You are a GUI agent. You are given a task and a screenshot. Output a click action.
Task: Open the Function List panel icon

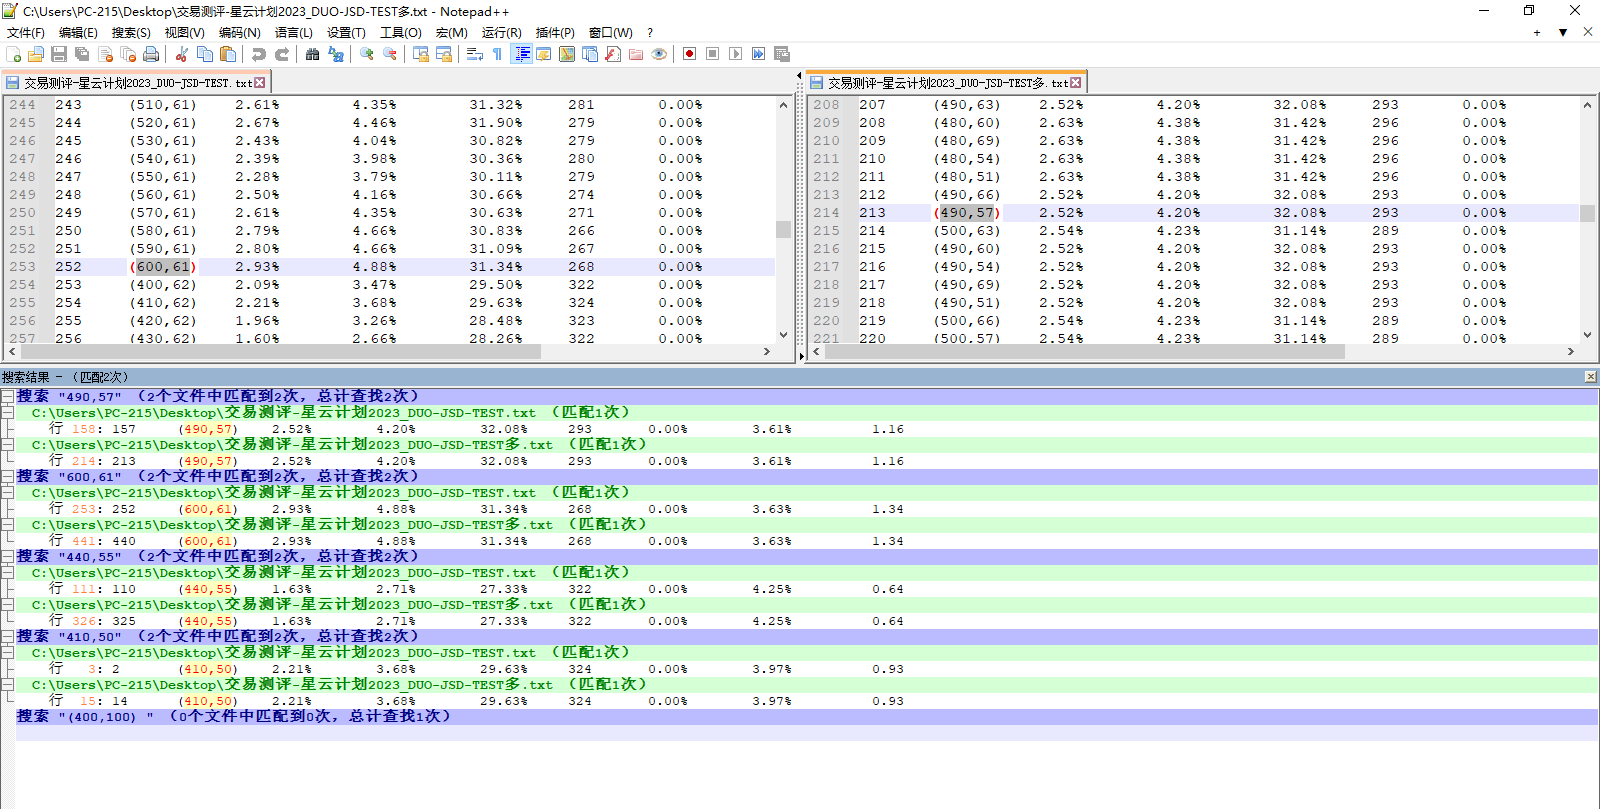[x=613, y=54]
